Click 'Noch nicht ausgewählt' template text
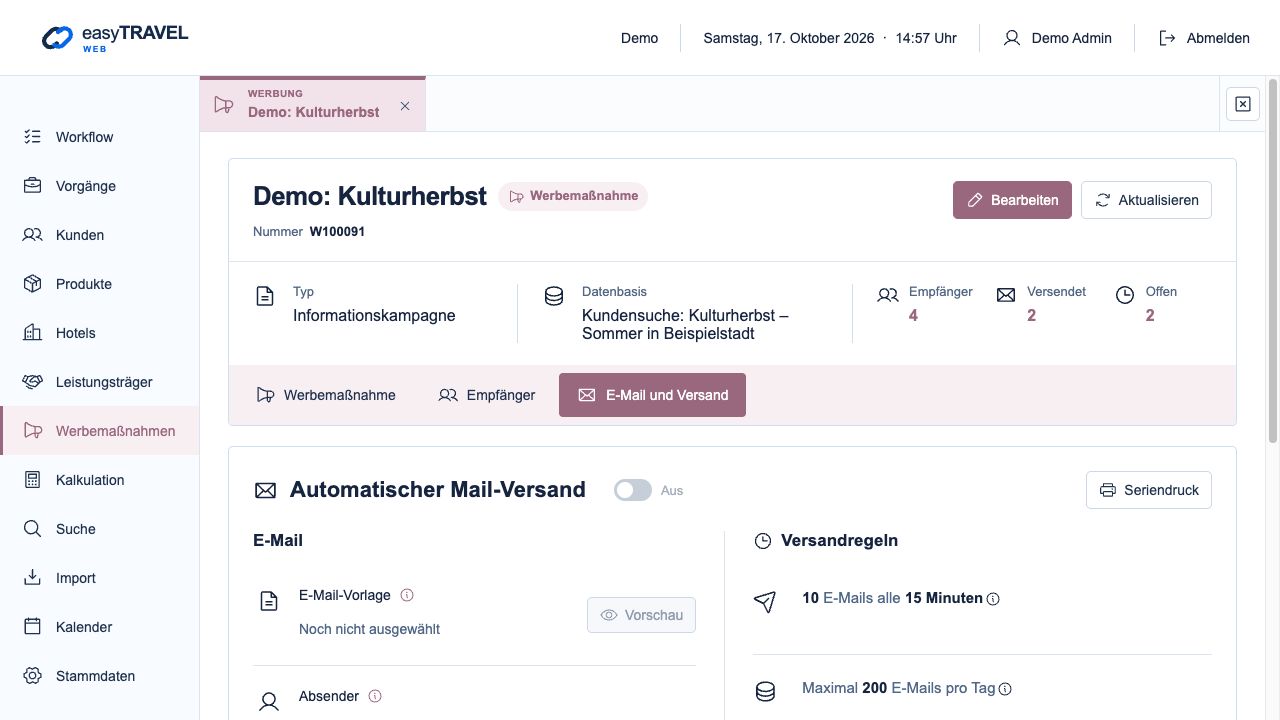 (370, 629)
